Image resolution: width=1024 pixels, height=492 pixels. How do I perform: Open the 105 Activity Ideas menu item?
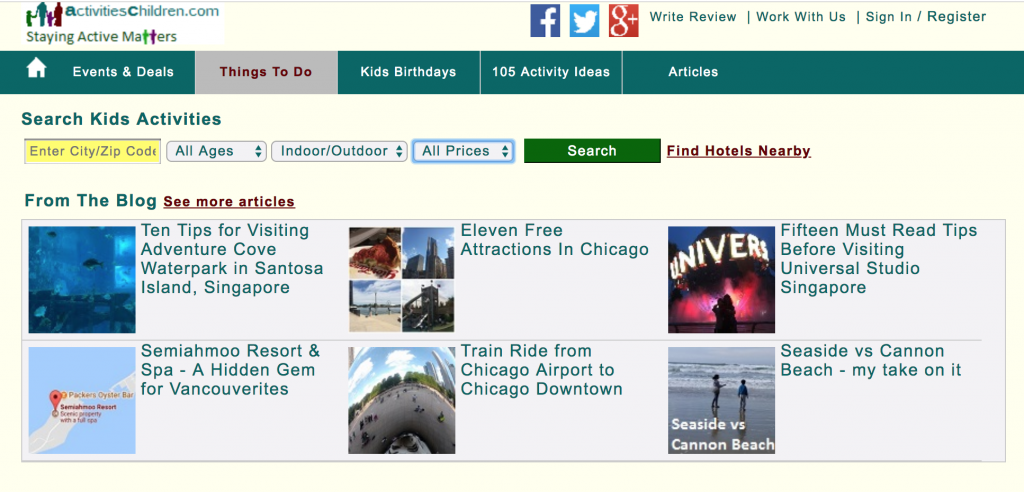point(551,72)
